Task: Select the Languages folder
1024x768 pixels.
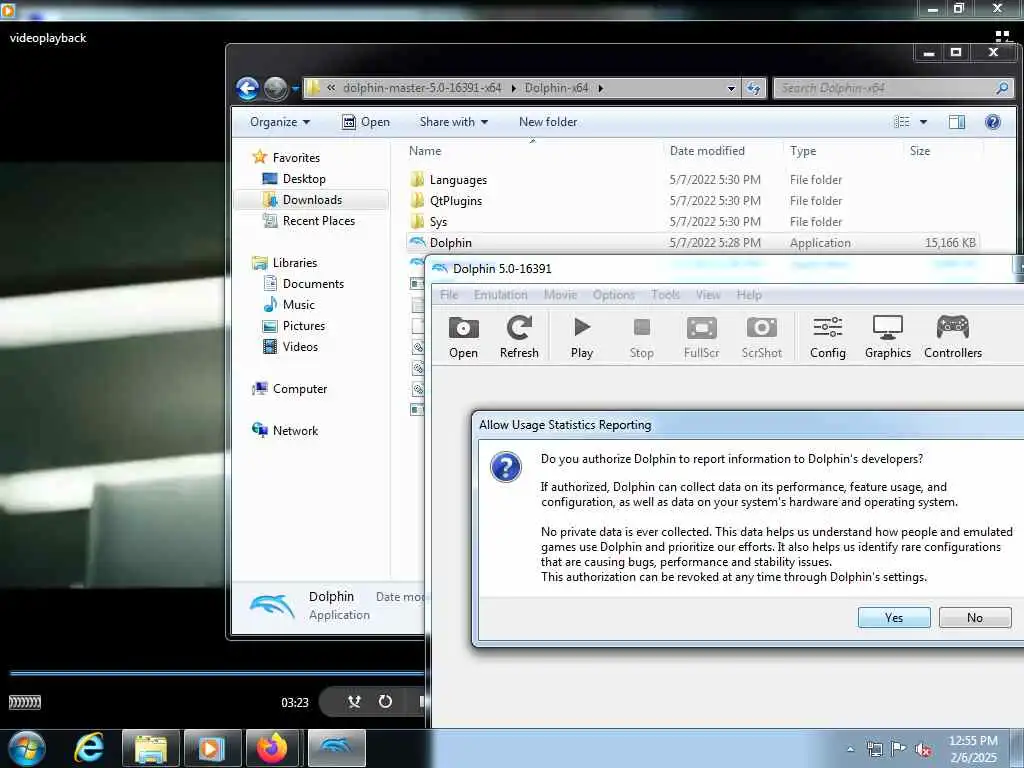Action: tap(458, 180)
